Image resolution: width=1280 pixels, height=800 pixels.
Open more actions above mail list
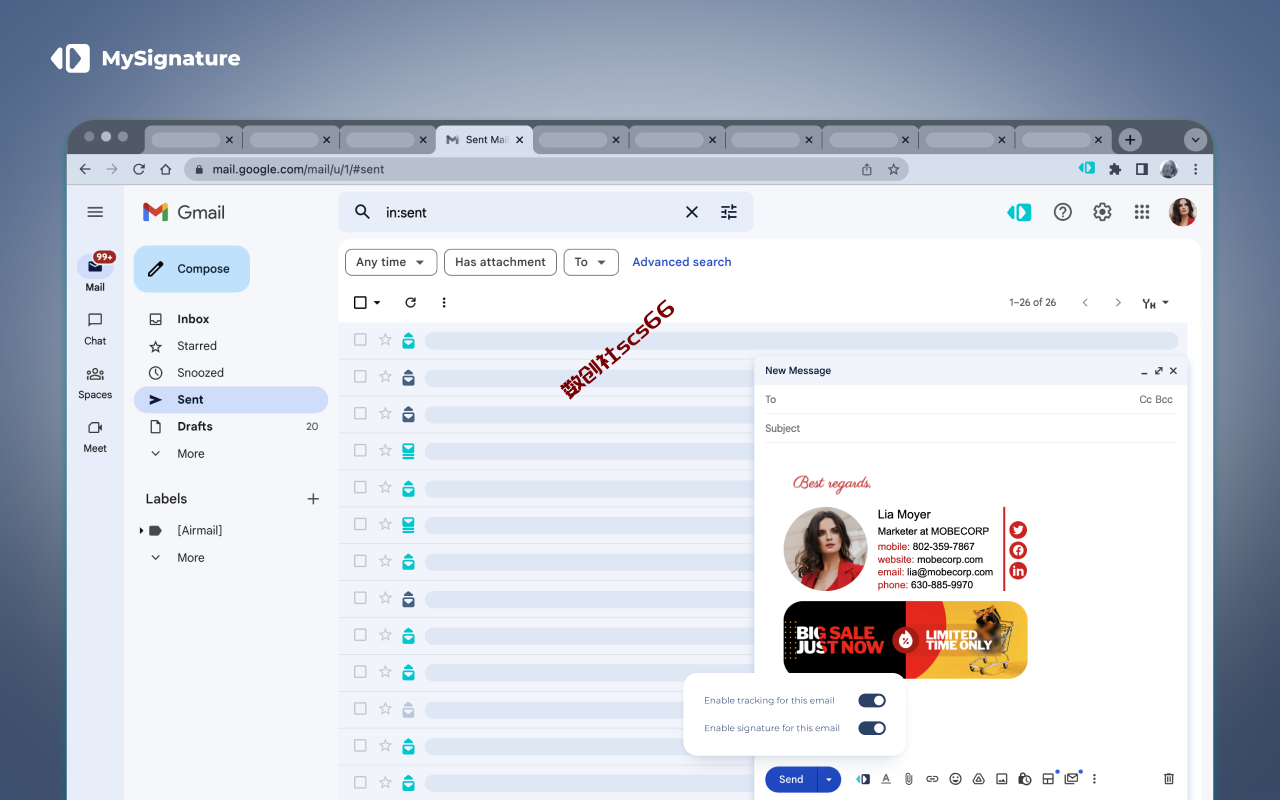click(x=444, y=302)
